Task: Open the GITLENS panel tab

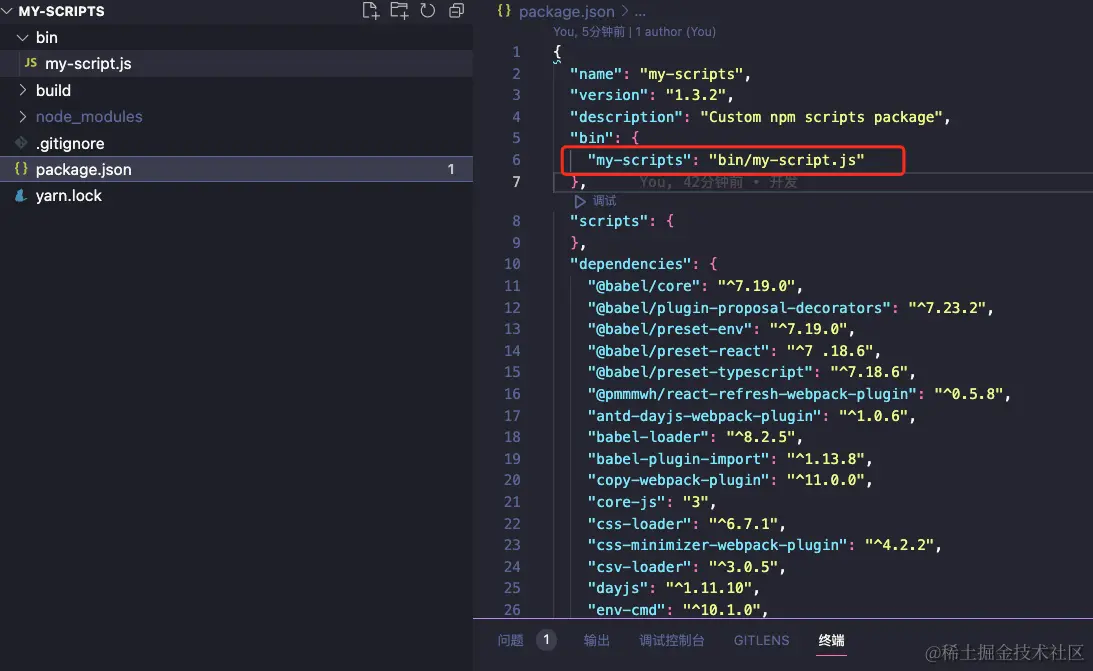Action: pyautogui.click(x=761, y=640)
